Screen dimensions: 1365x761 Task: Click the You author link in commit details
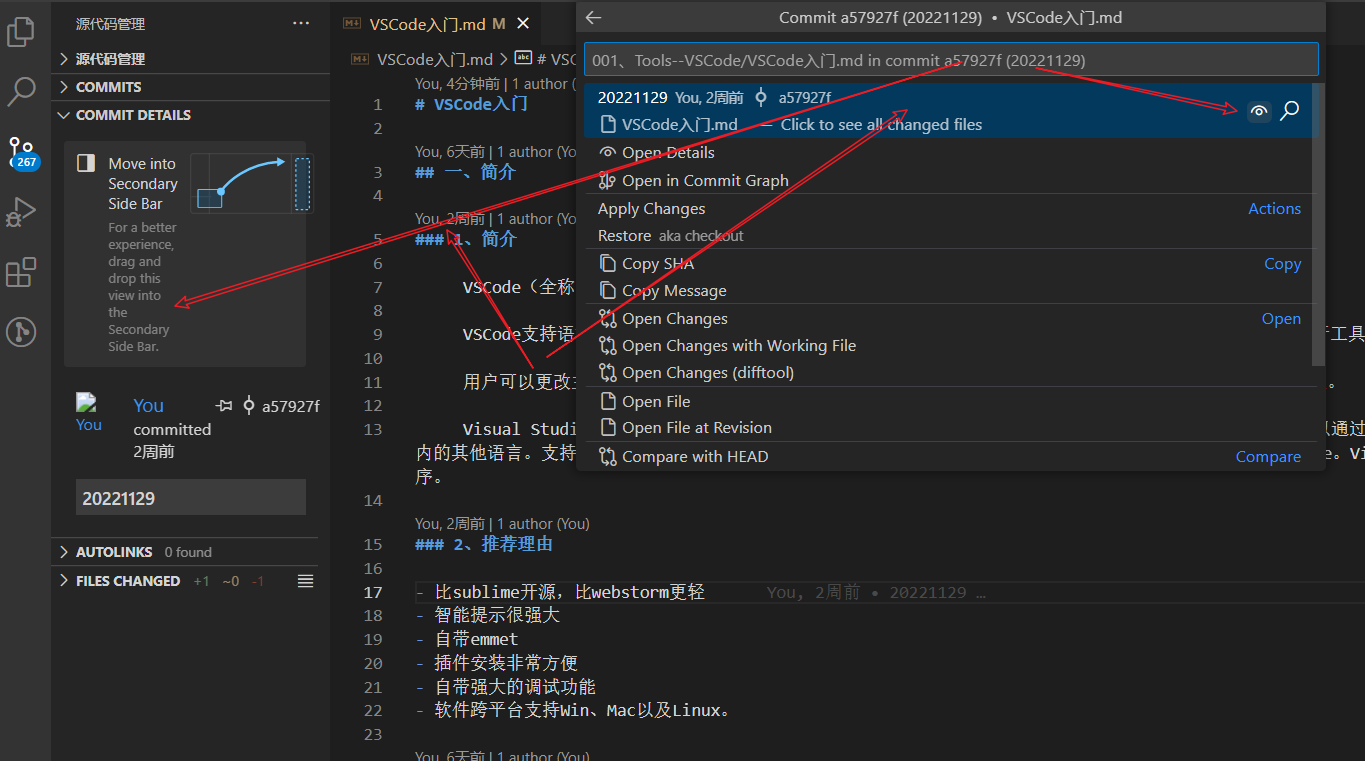(x=148, y=406)
